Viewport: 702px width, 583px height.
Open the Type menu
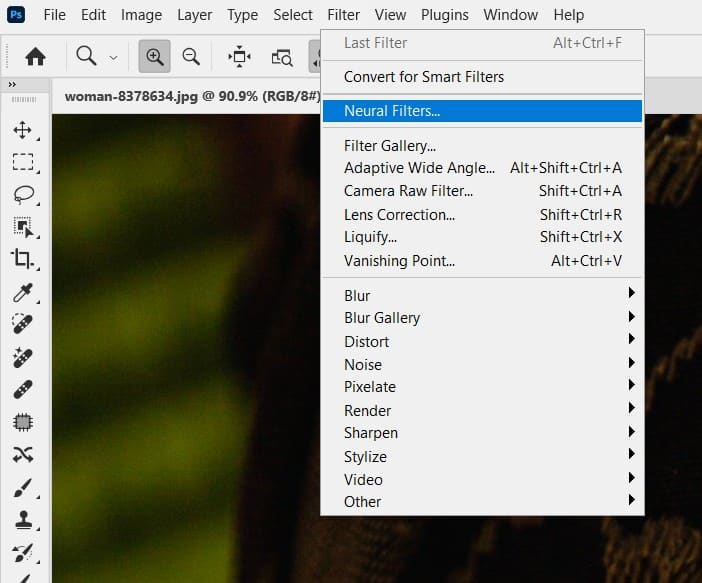click(242, 15)
